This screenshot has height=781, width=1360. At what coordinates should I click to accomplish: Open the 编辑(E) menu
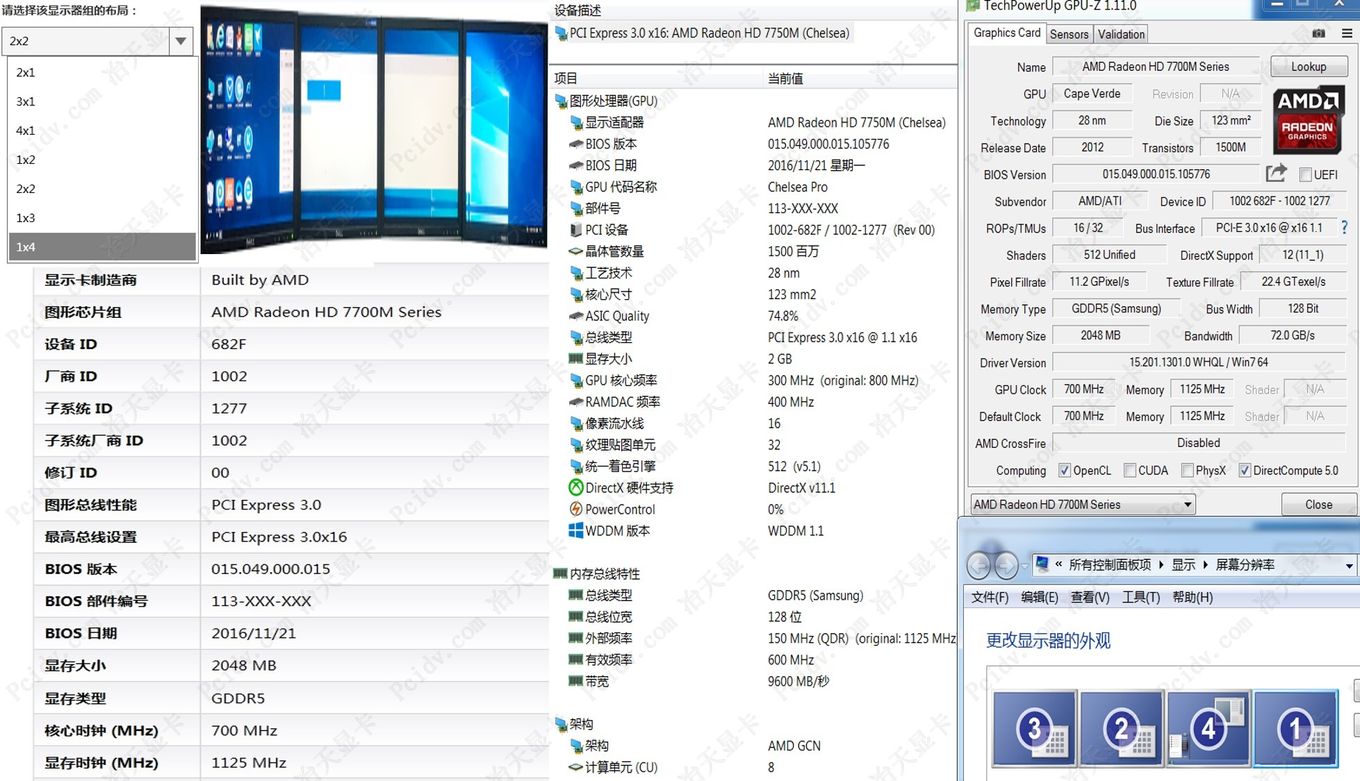click(x=1039, y=597)
